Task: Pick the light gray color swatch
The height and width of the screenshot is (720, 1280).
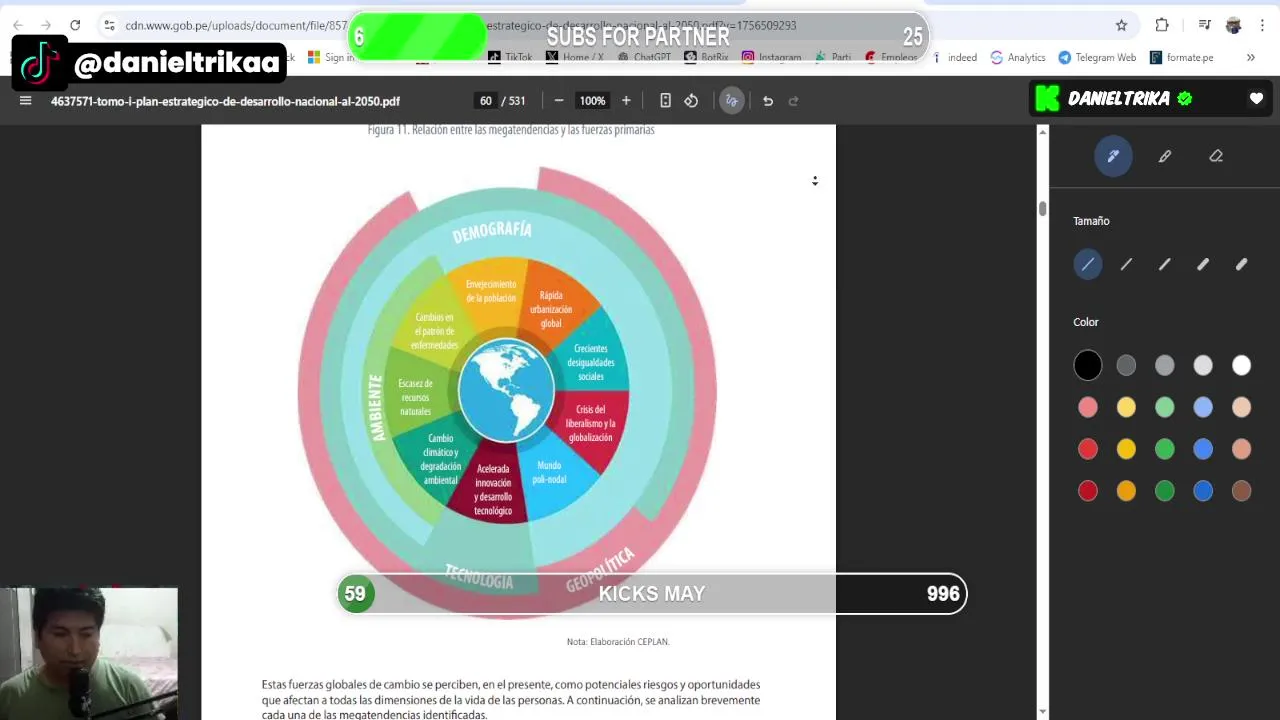Action: (1203, 366)
